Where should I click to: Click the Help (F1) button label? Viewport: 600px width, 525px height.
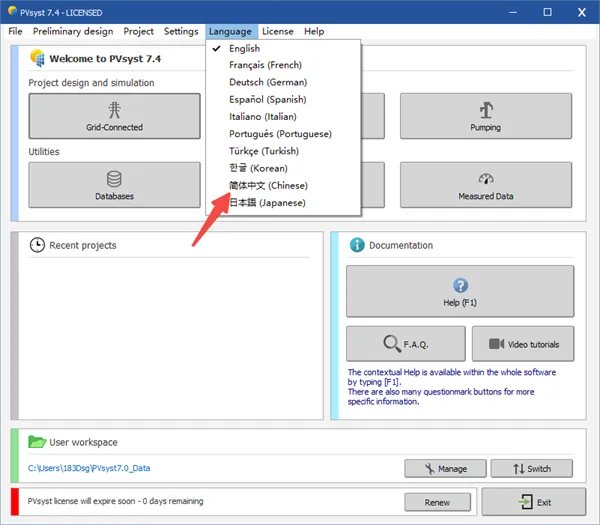coord(460,303)
